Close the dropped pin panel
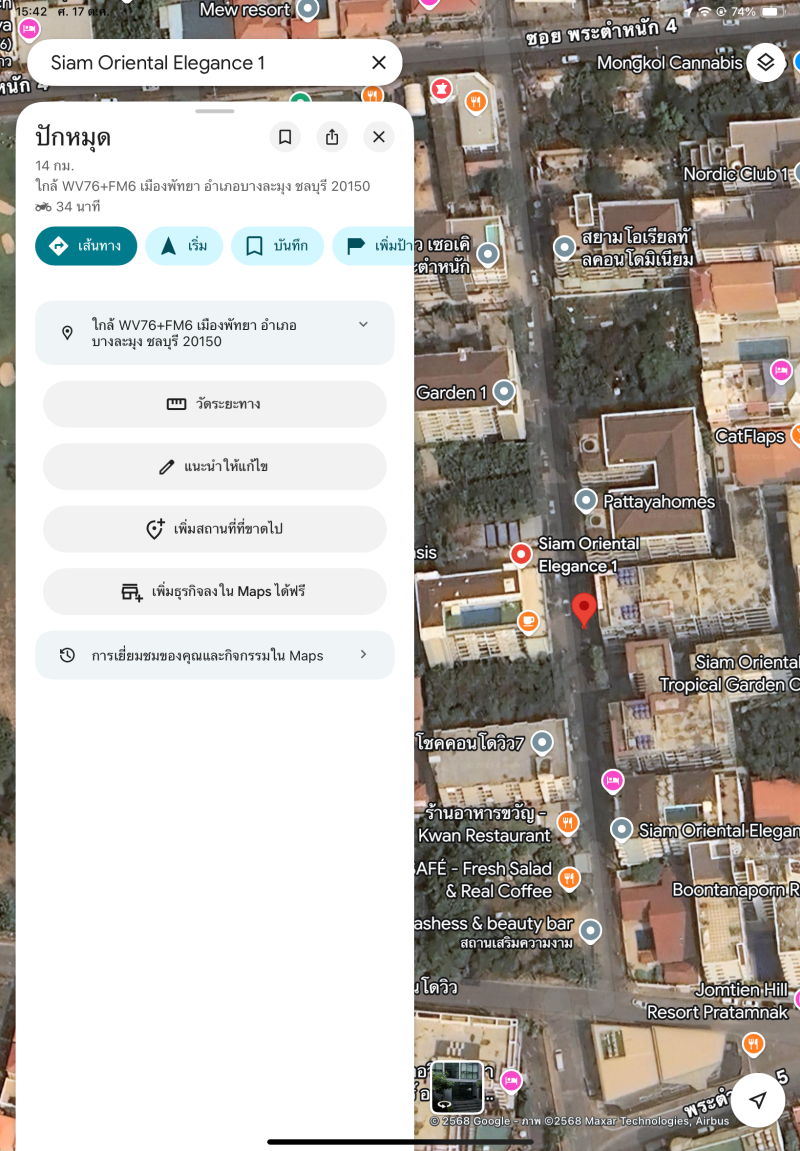 pyautogui.click(x=379, y=137)
